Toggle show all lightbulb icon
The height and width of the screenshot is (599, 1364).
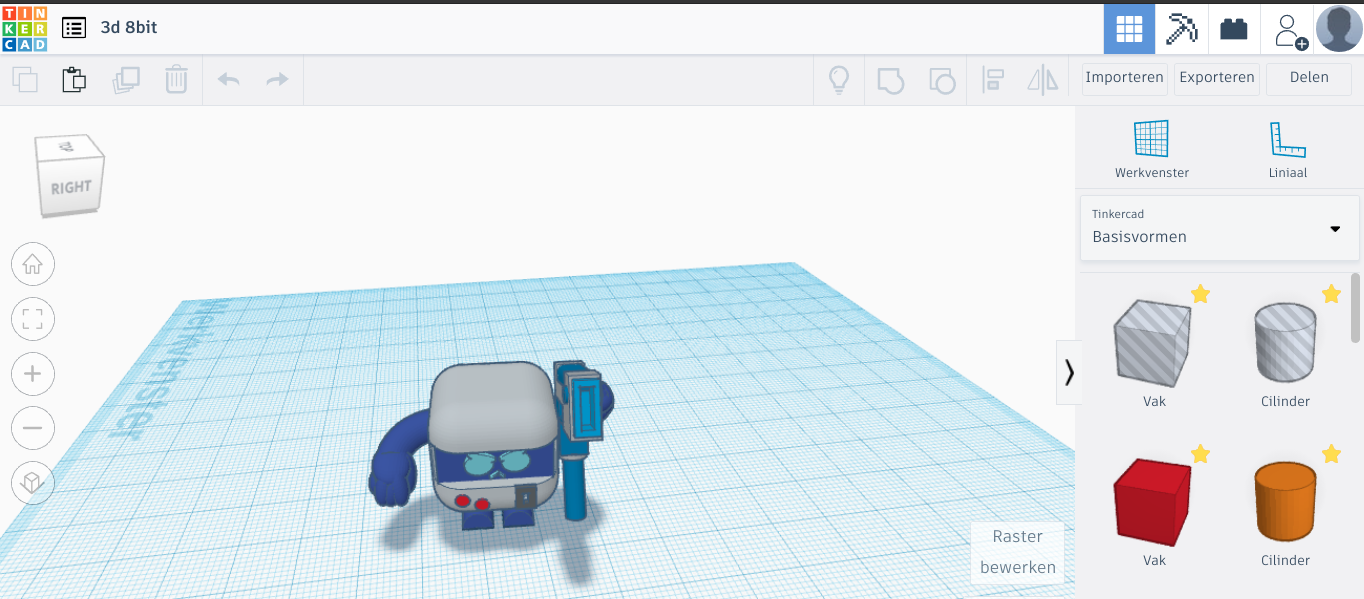pos(838,80)
